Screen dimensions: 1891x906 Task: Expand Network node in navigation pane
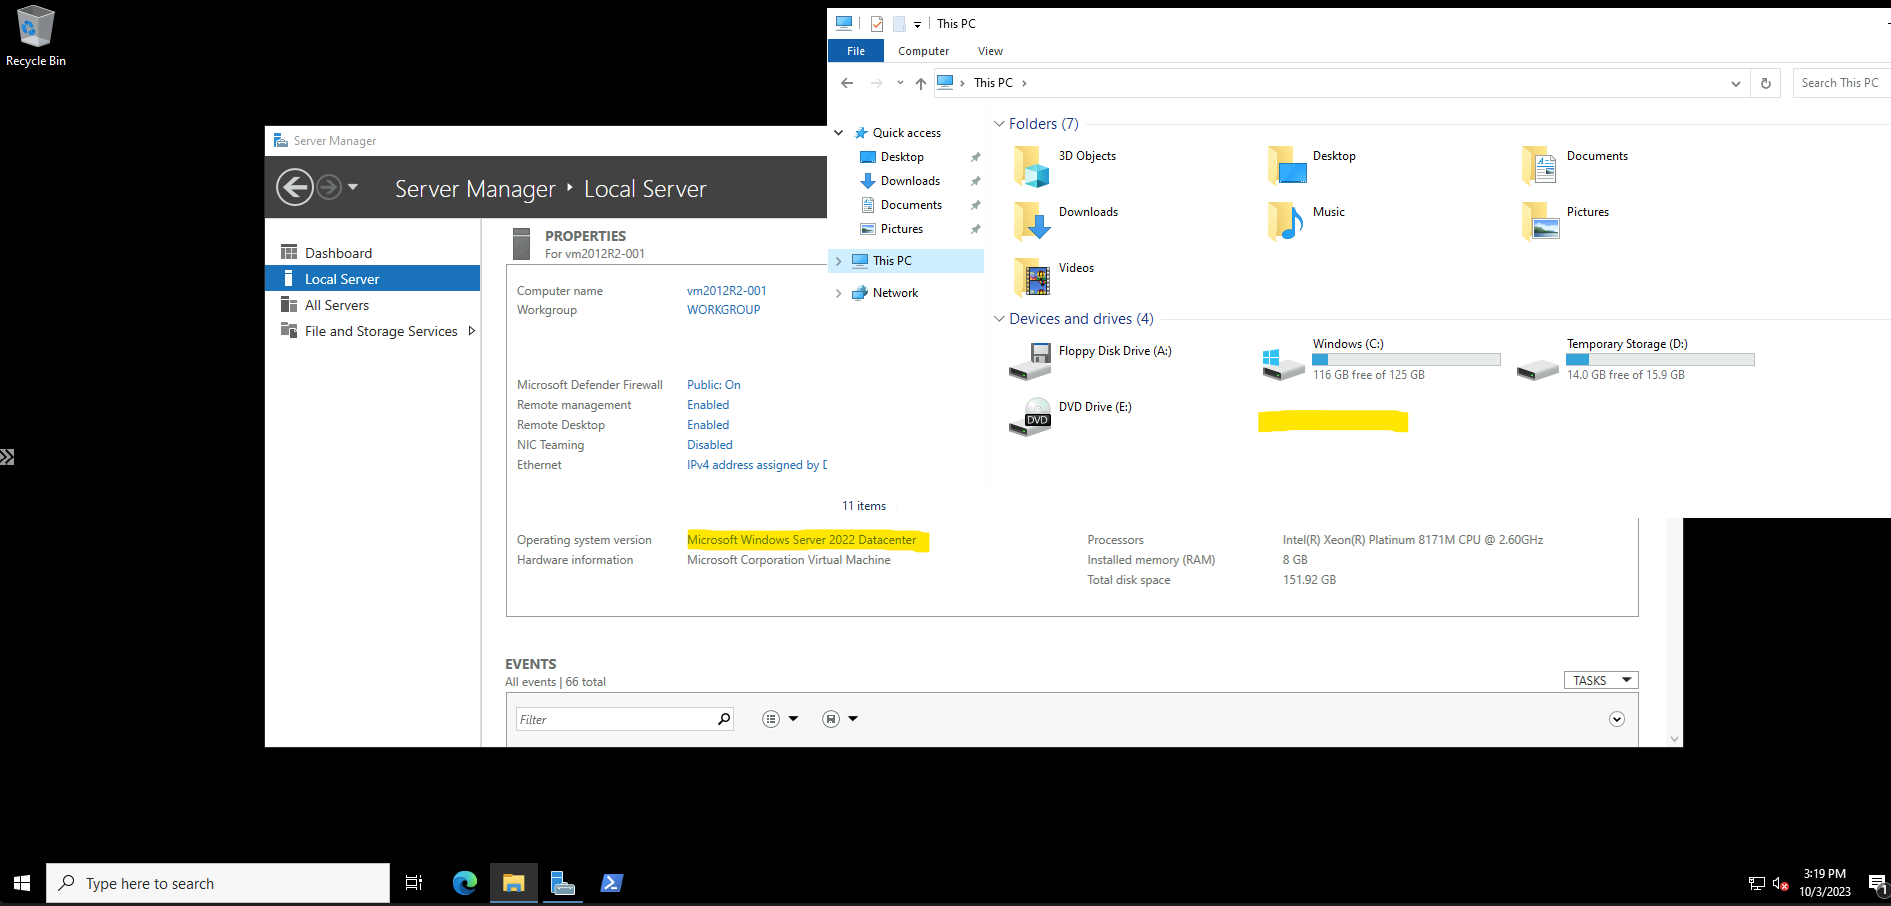[x=838, y=293]
